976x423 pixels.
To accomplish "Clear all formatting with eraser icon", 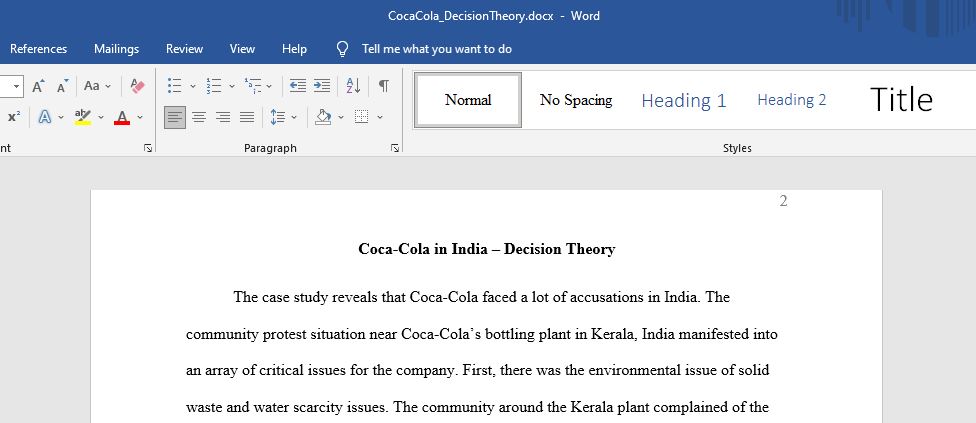I will tap(138, 86).
